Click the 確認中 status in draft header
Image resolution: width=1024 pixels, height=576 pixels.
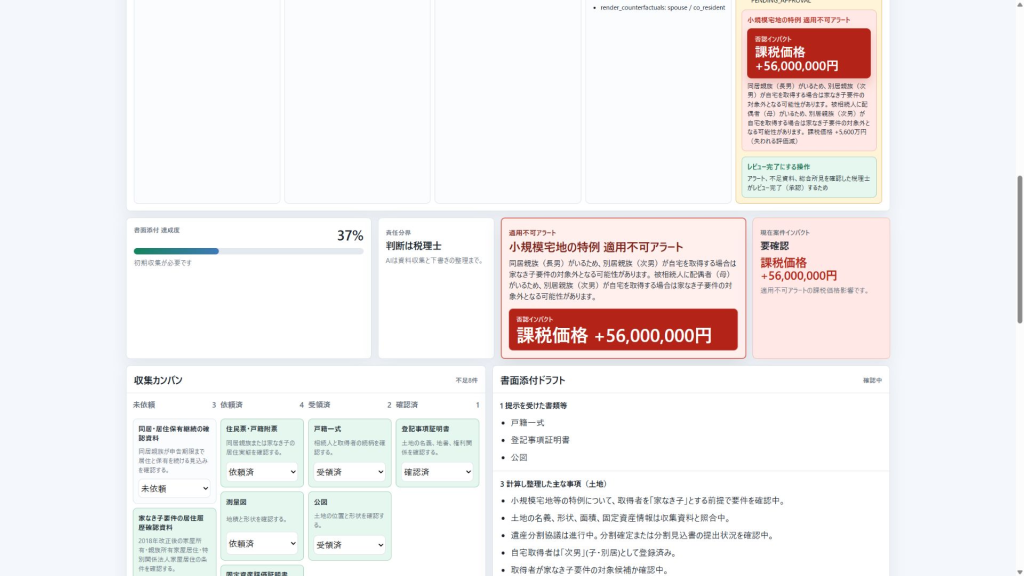pyautogui.click(x=872, y=380)
